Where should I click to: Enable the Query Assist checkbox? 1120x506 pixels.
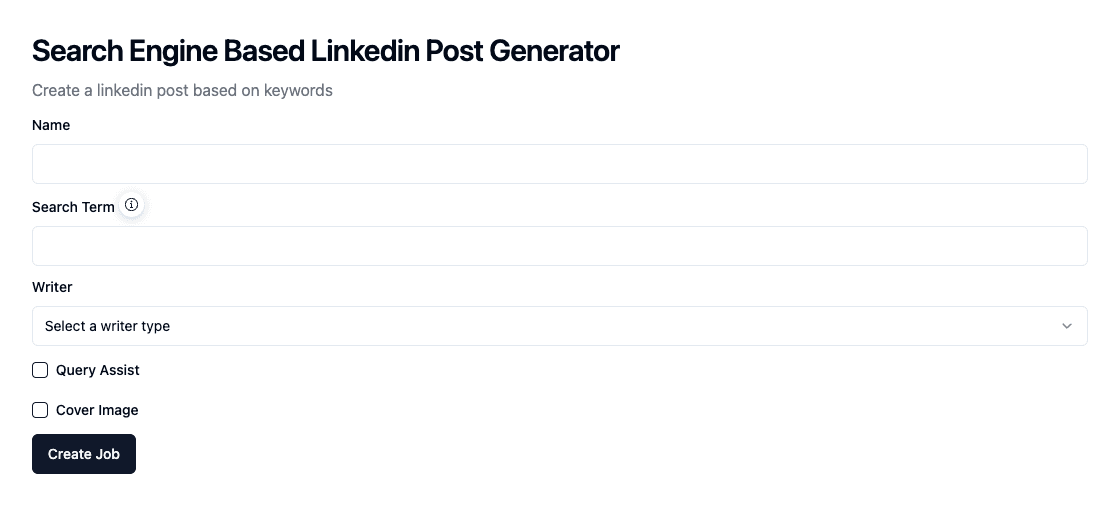tap(40, 370)
